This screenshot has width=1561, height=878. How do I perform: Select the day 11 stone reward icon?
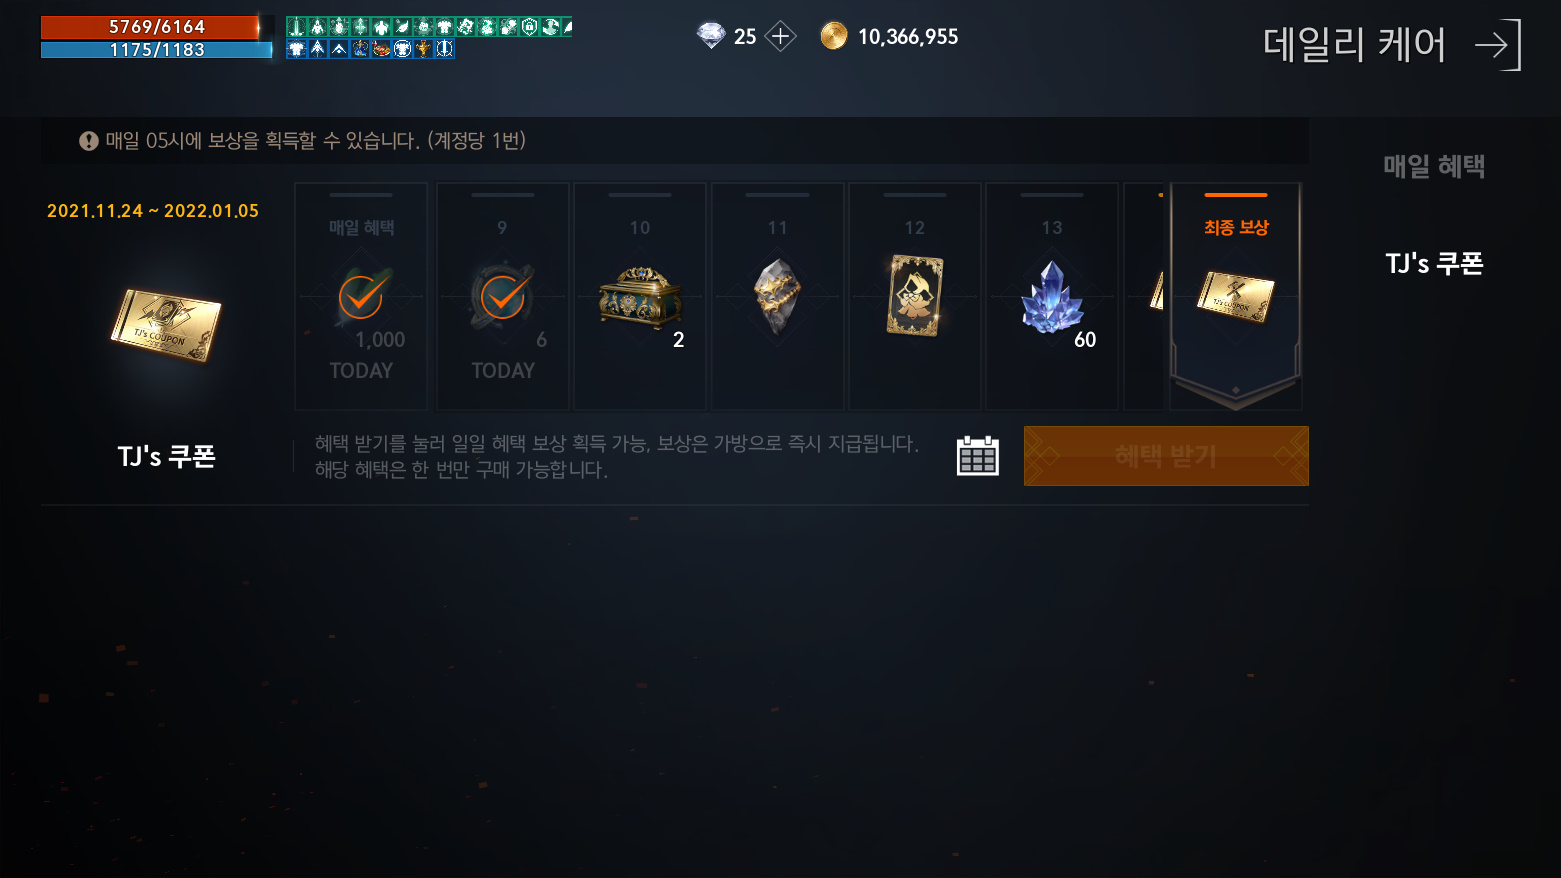[x=777, y=296]
